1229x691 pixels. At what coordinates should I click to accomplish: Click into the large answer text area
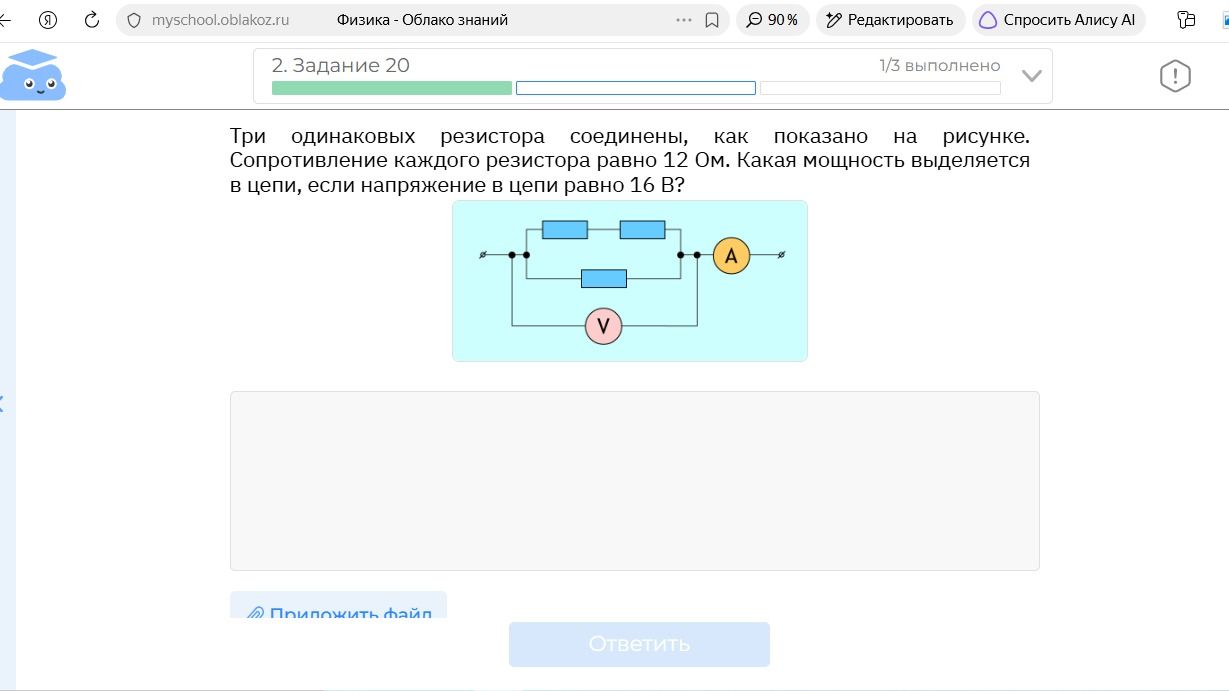point(635,481)
